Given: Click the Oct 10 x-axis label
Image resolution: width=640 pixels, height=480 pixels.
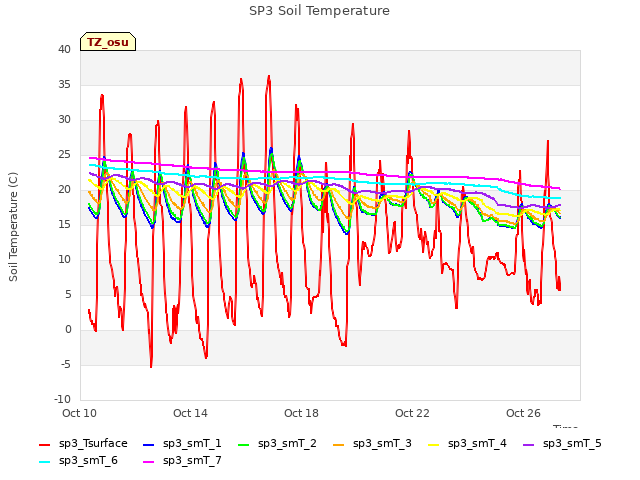Looking at the screenshot, I should 79,413.
